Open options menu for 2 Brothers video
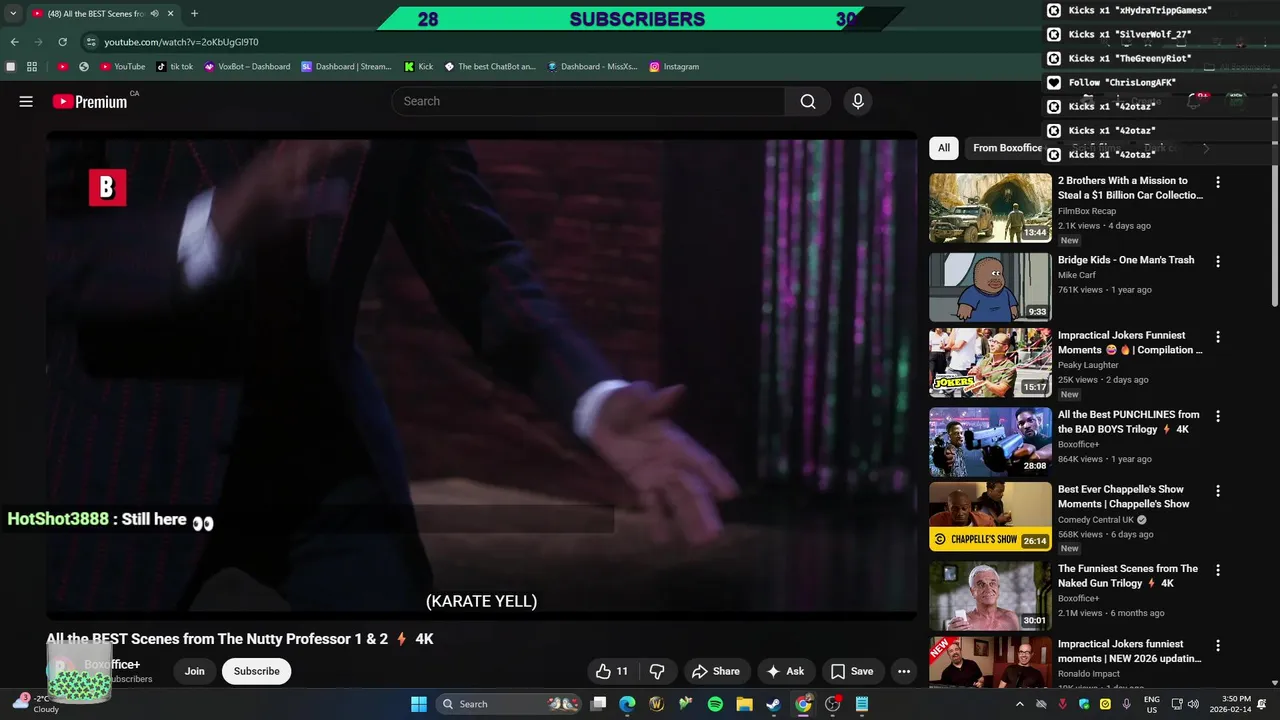Viewport: 1280px width, 720px height. (1217, 182)
